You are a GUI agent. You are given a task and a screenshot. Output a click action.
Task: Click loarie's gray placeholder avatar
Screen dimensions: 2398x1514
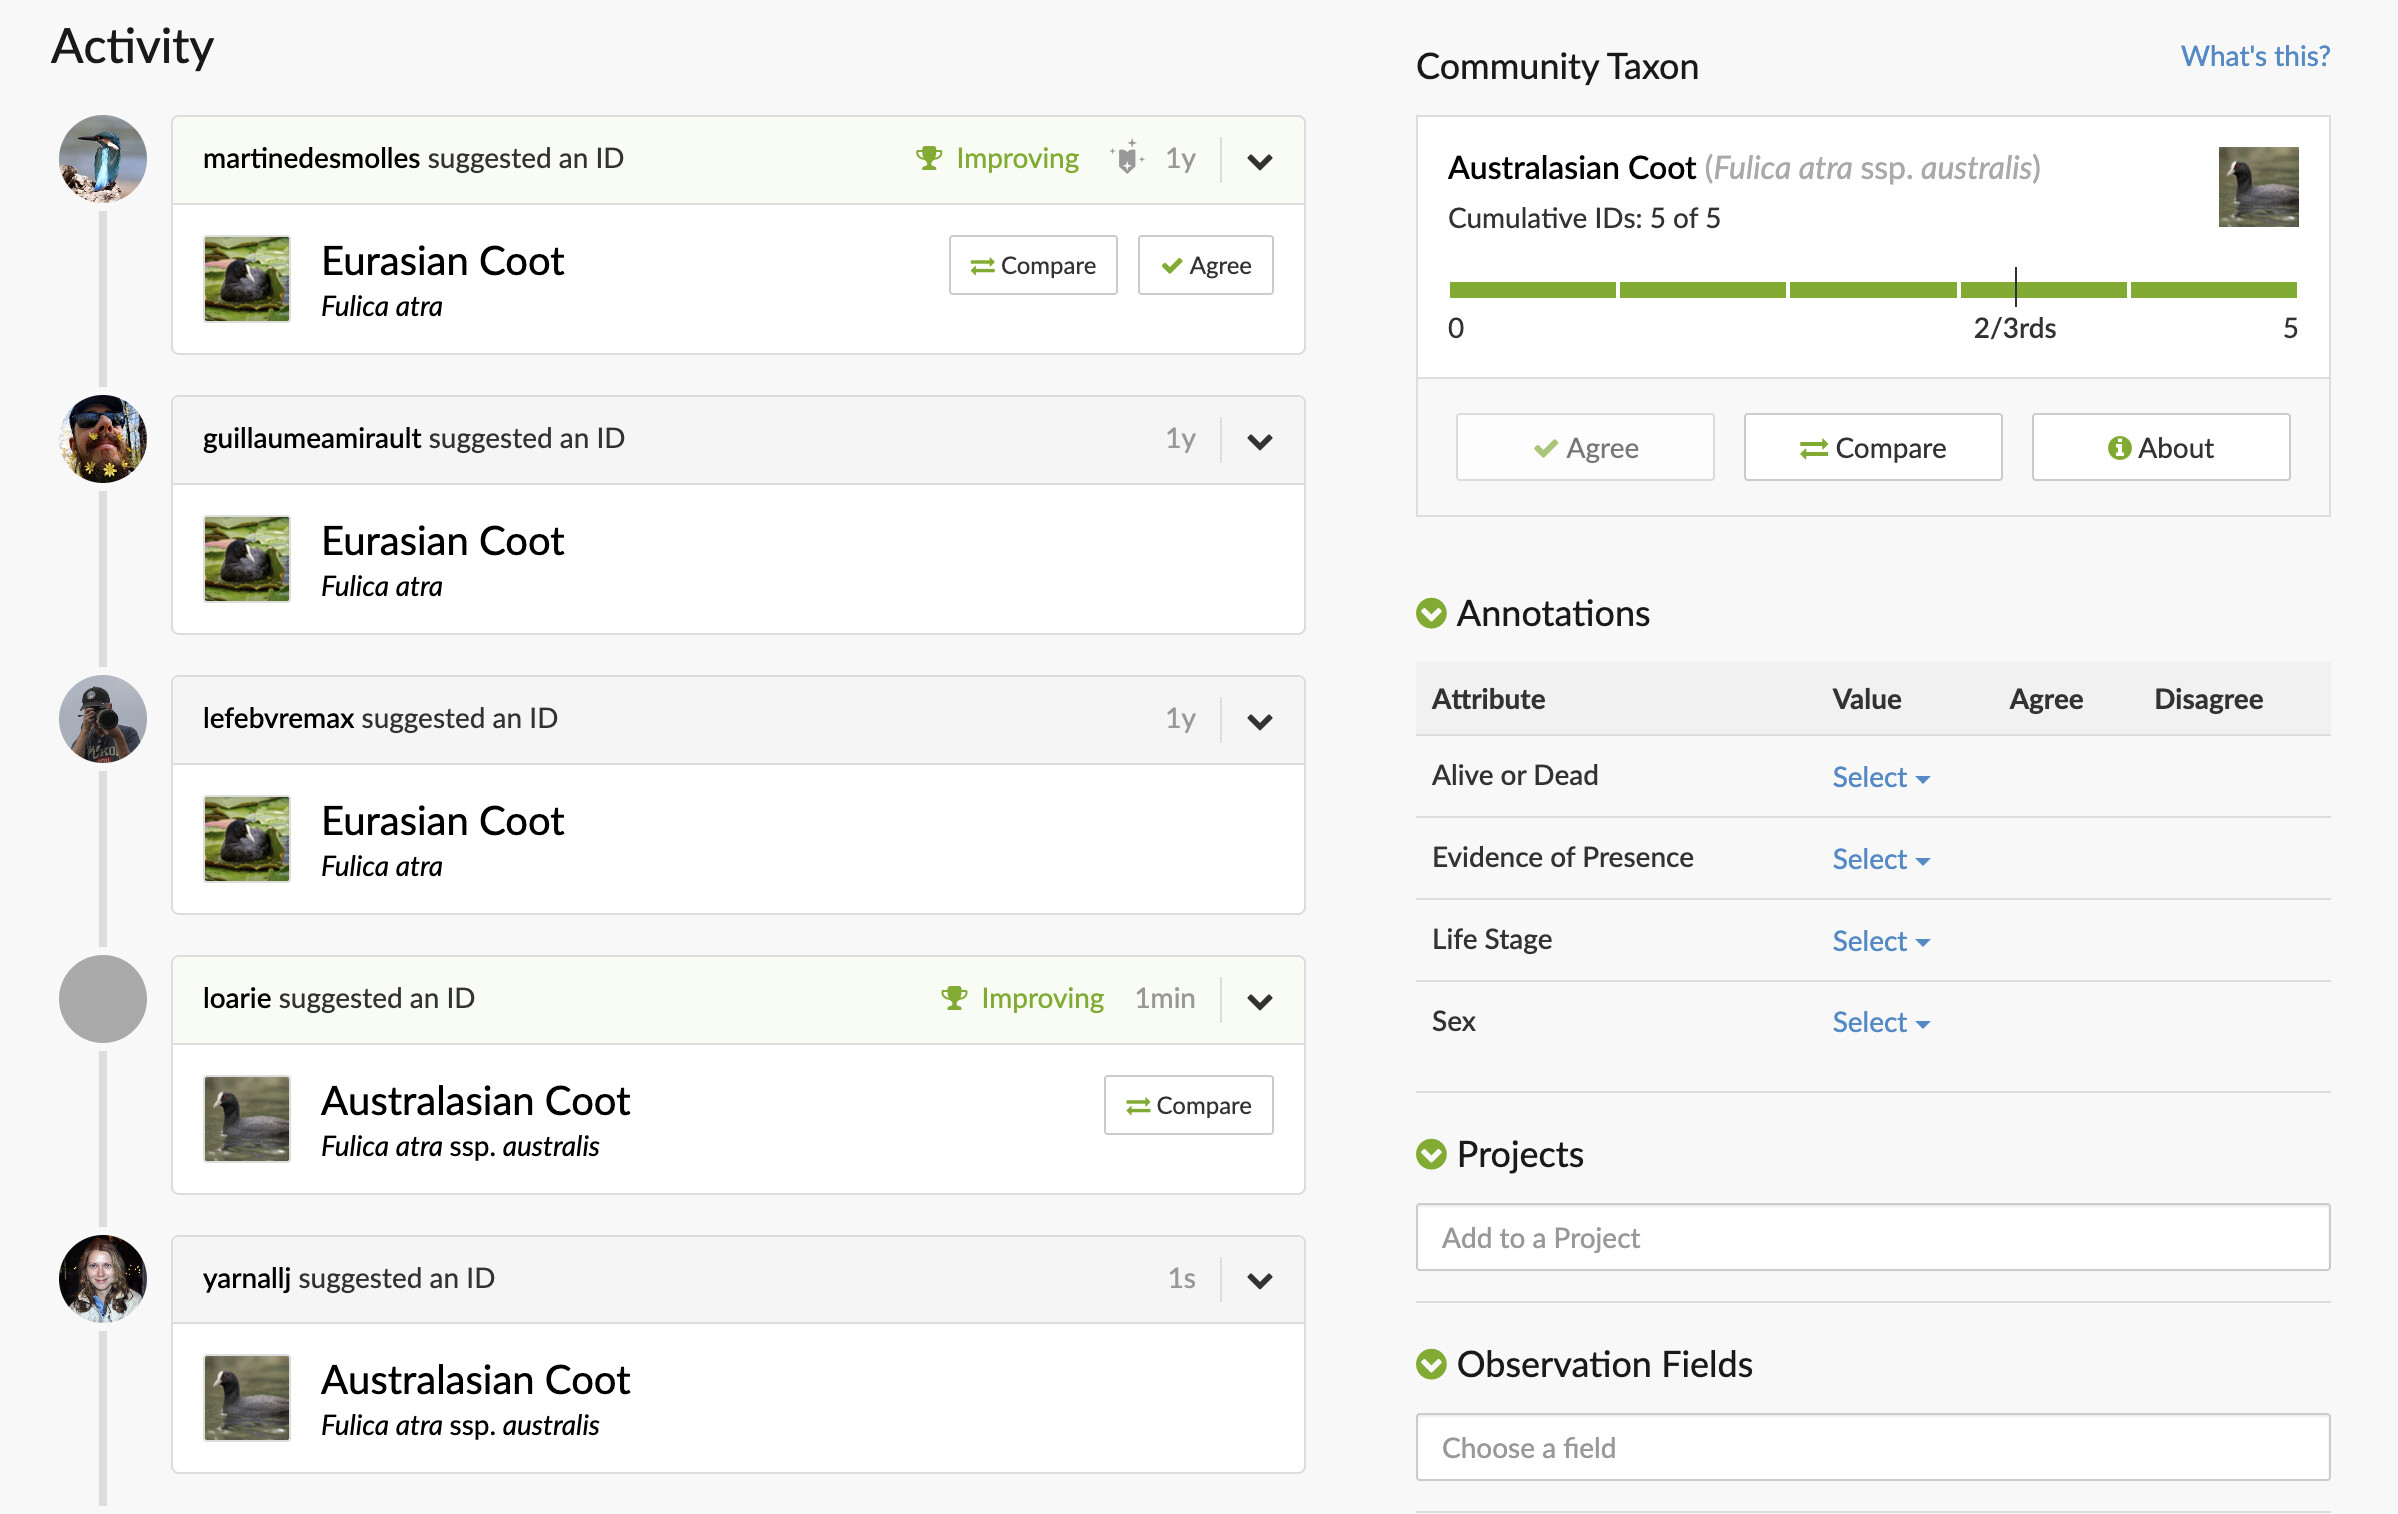coord(102,999)
